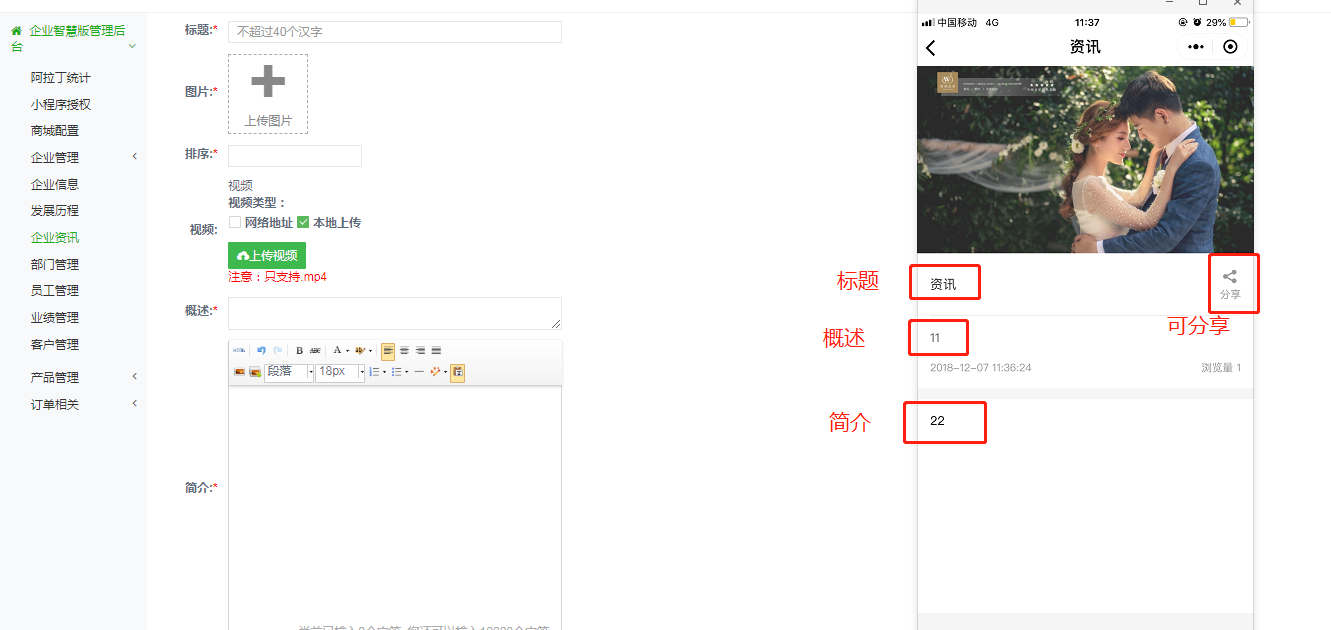This screenshot has width=1331, height=630.
Task: Open the font color picker dropdown
Action: [347, 350]
